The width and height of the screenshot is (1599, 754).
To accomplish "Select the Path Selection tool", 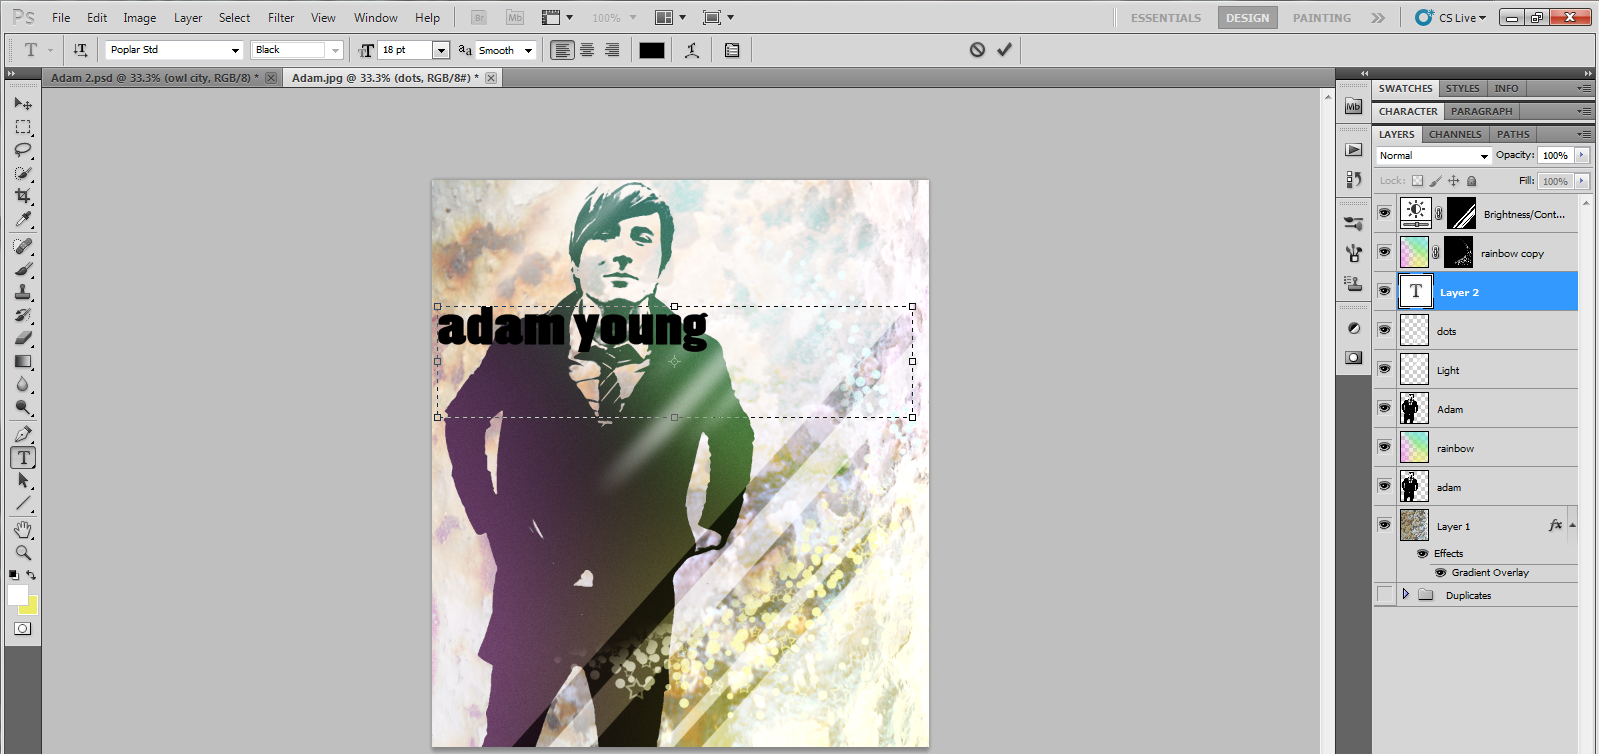I will (x=23, y=480).
